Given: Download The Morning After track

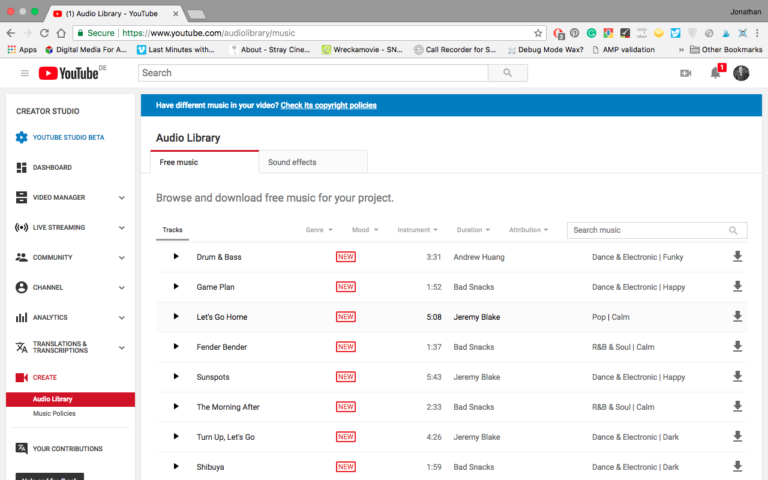Looking at the screenshot, I should [737, 406].
